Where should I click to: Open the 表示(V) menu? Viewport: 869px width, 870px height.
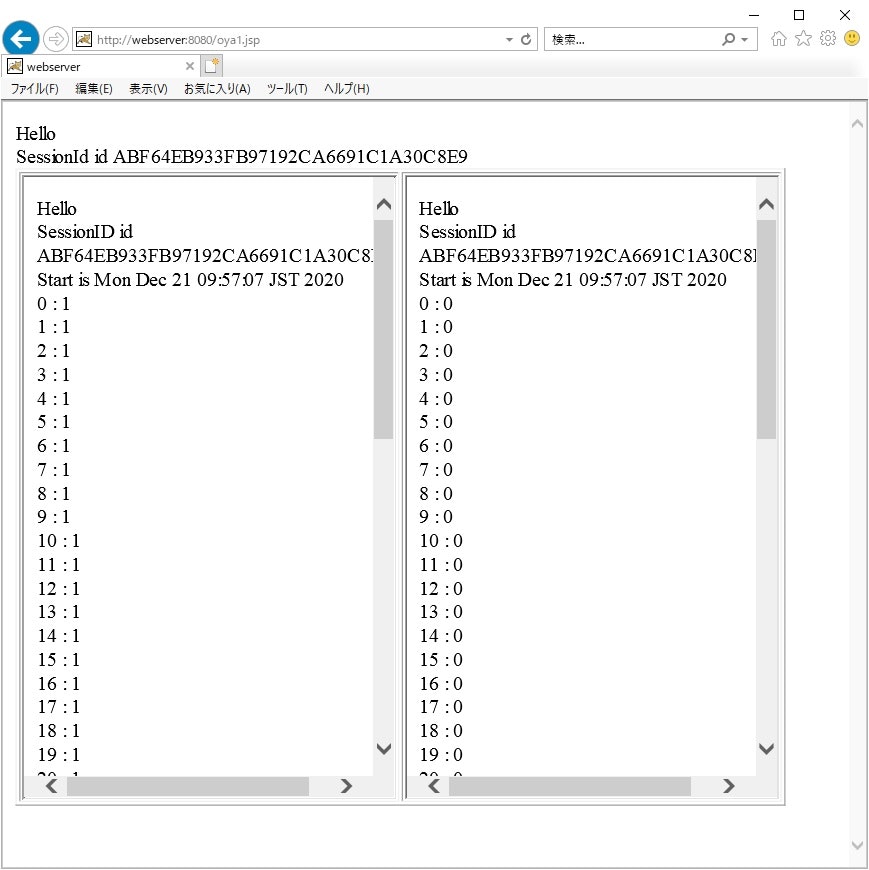click(148, 89)
